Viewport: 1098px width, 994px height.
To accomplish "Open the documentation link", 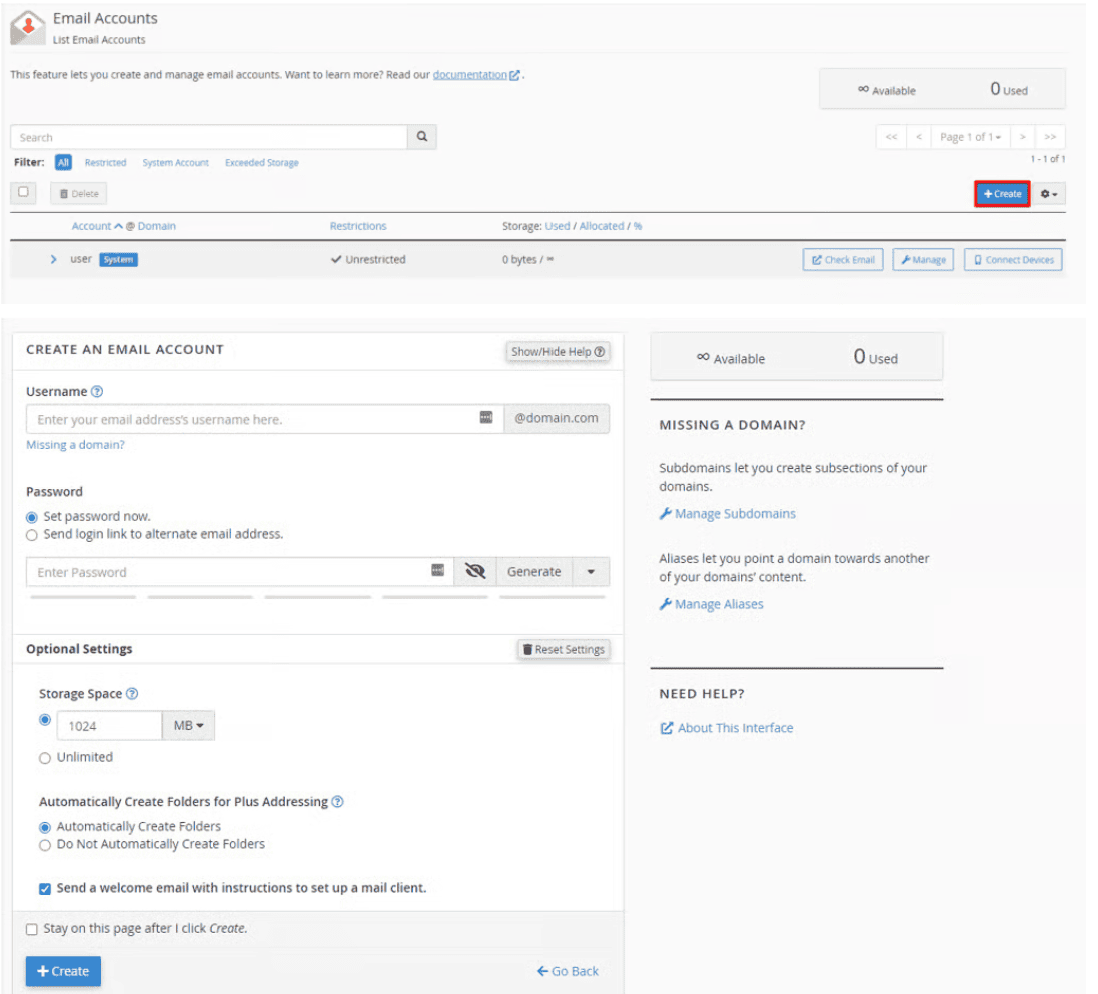I will [x=474, y=75].
